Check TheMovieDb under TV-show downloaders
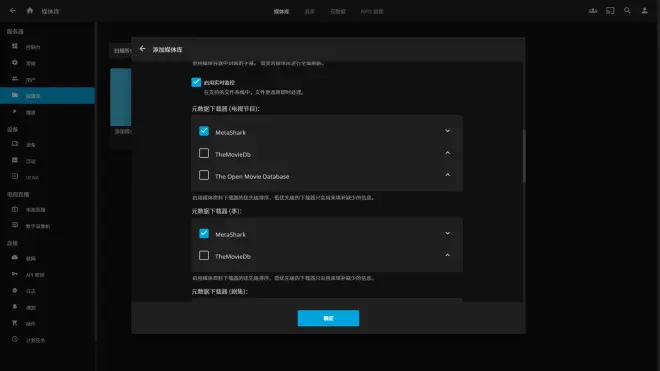Image resolution: width=660 pixels, height=371 pixels. coord(204,153)
